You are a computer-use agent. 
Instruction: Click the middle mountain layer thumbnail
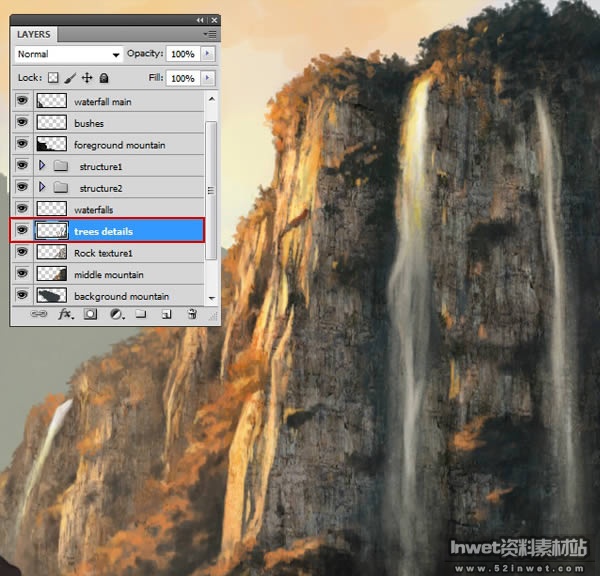[52, 274]
